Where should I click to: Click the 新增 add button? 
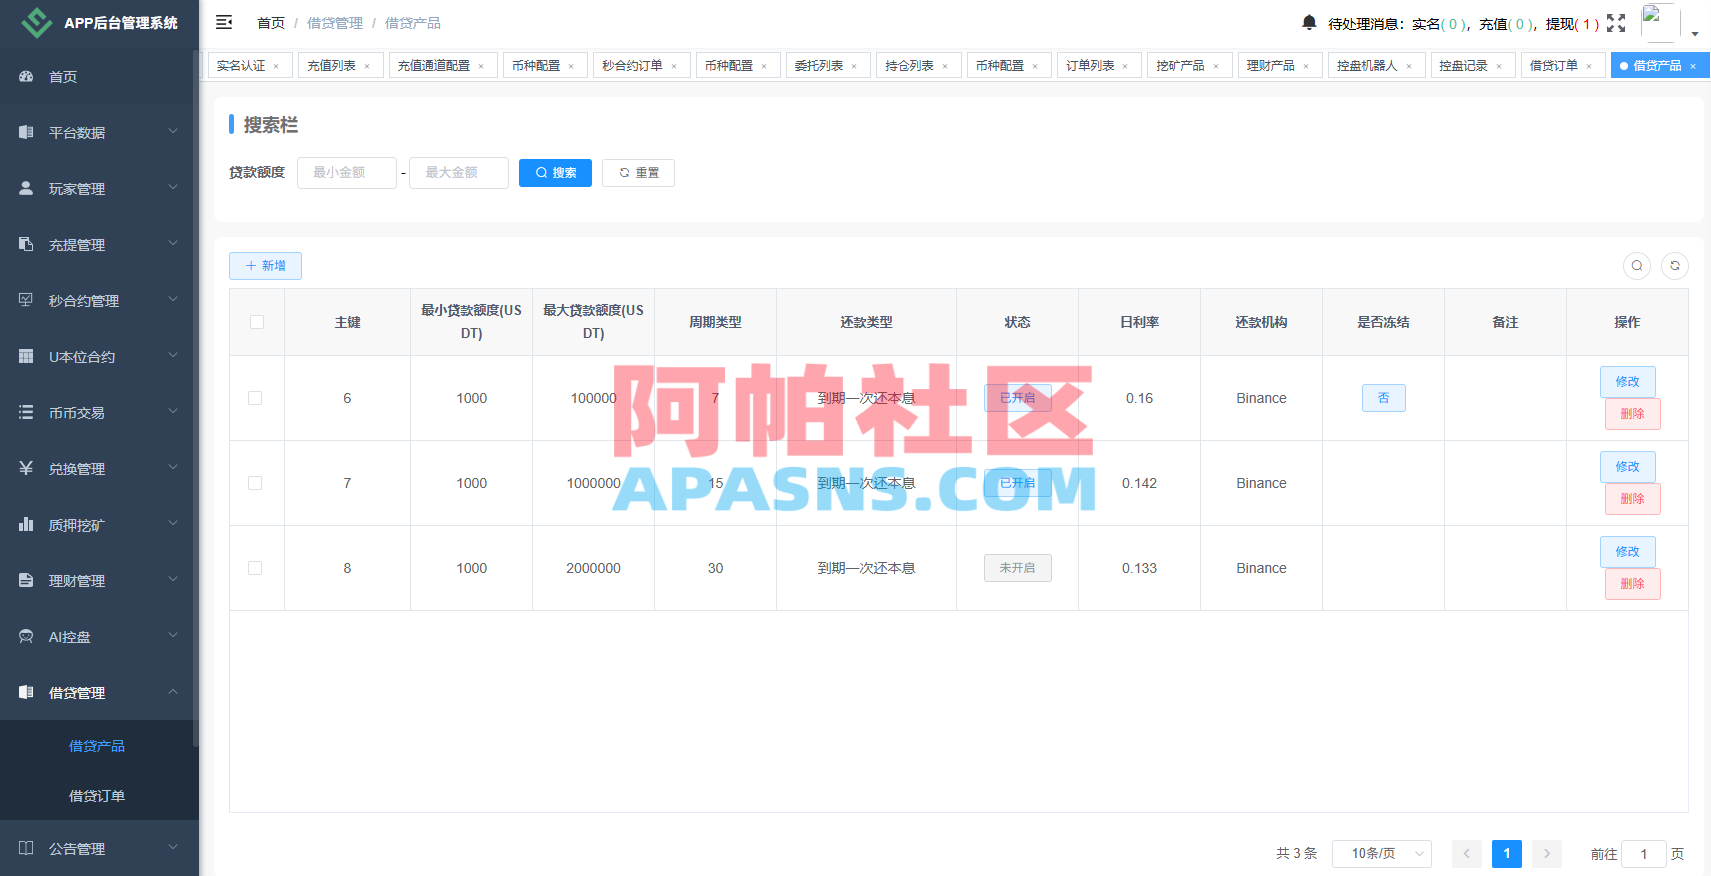[265, 266]
